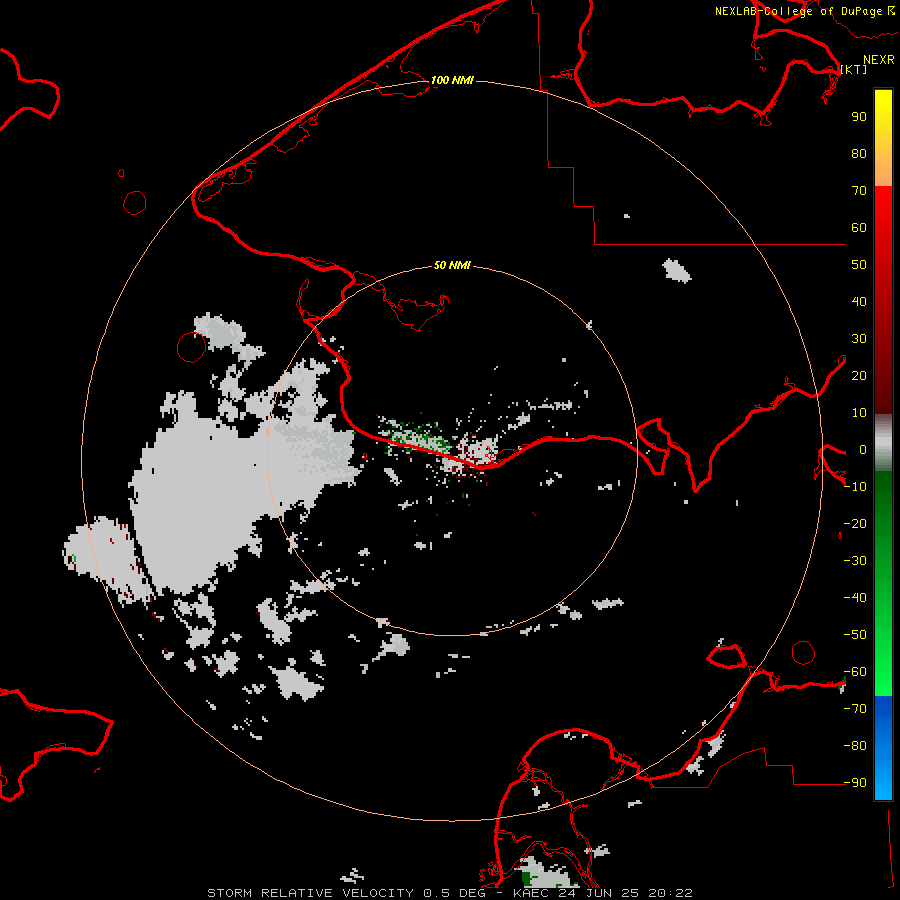This screenshot has height=900, width=900.
Task: Click the -70 value on velocity scale
Action: pyautogui.click(x=855, y=709)
